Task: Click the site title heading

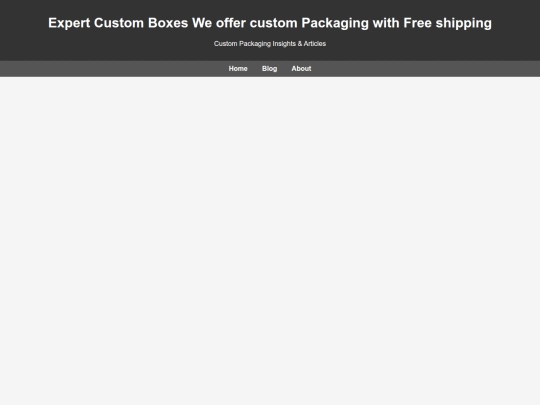Action: coord(270,23)
